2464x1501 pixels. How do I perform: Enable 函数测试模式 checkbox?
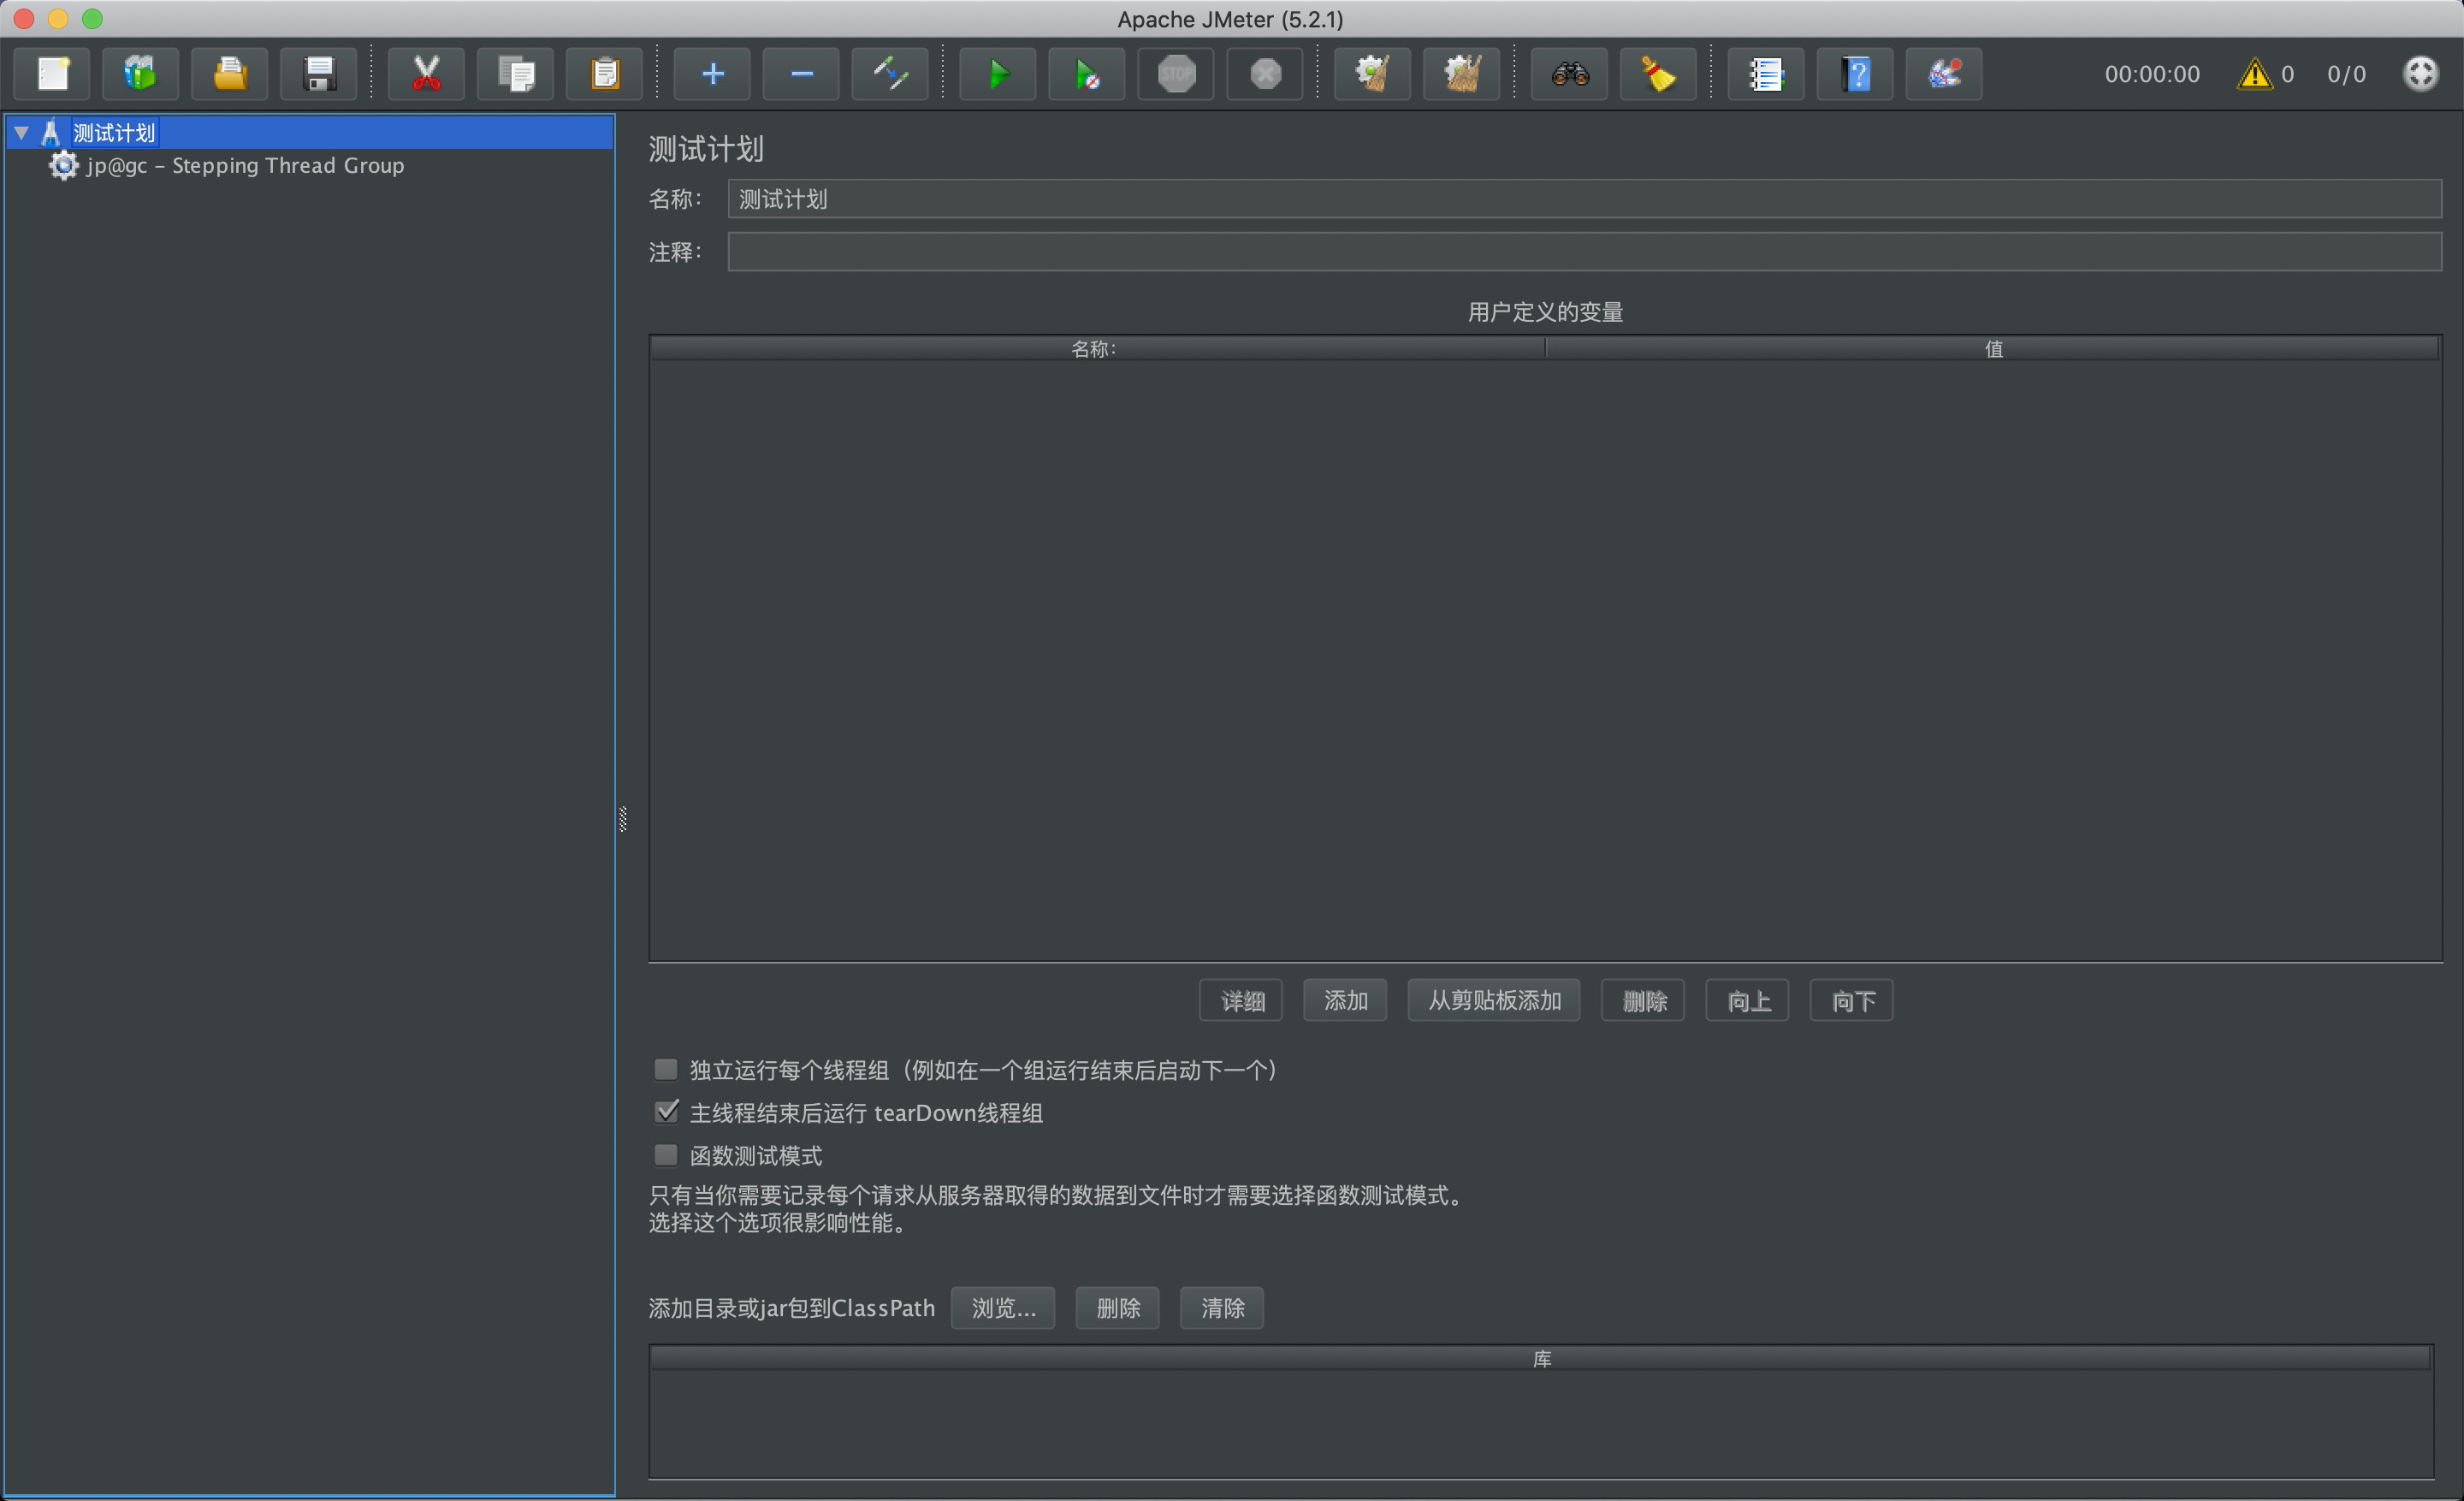tap(666, 1155)
